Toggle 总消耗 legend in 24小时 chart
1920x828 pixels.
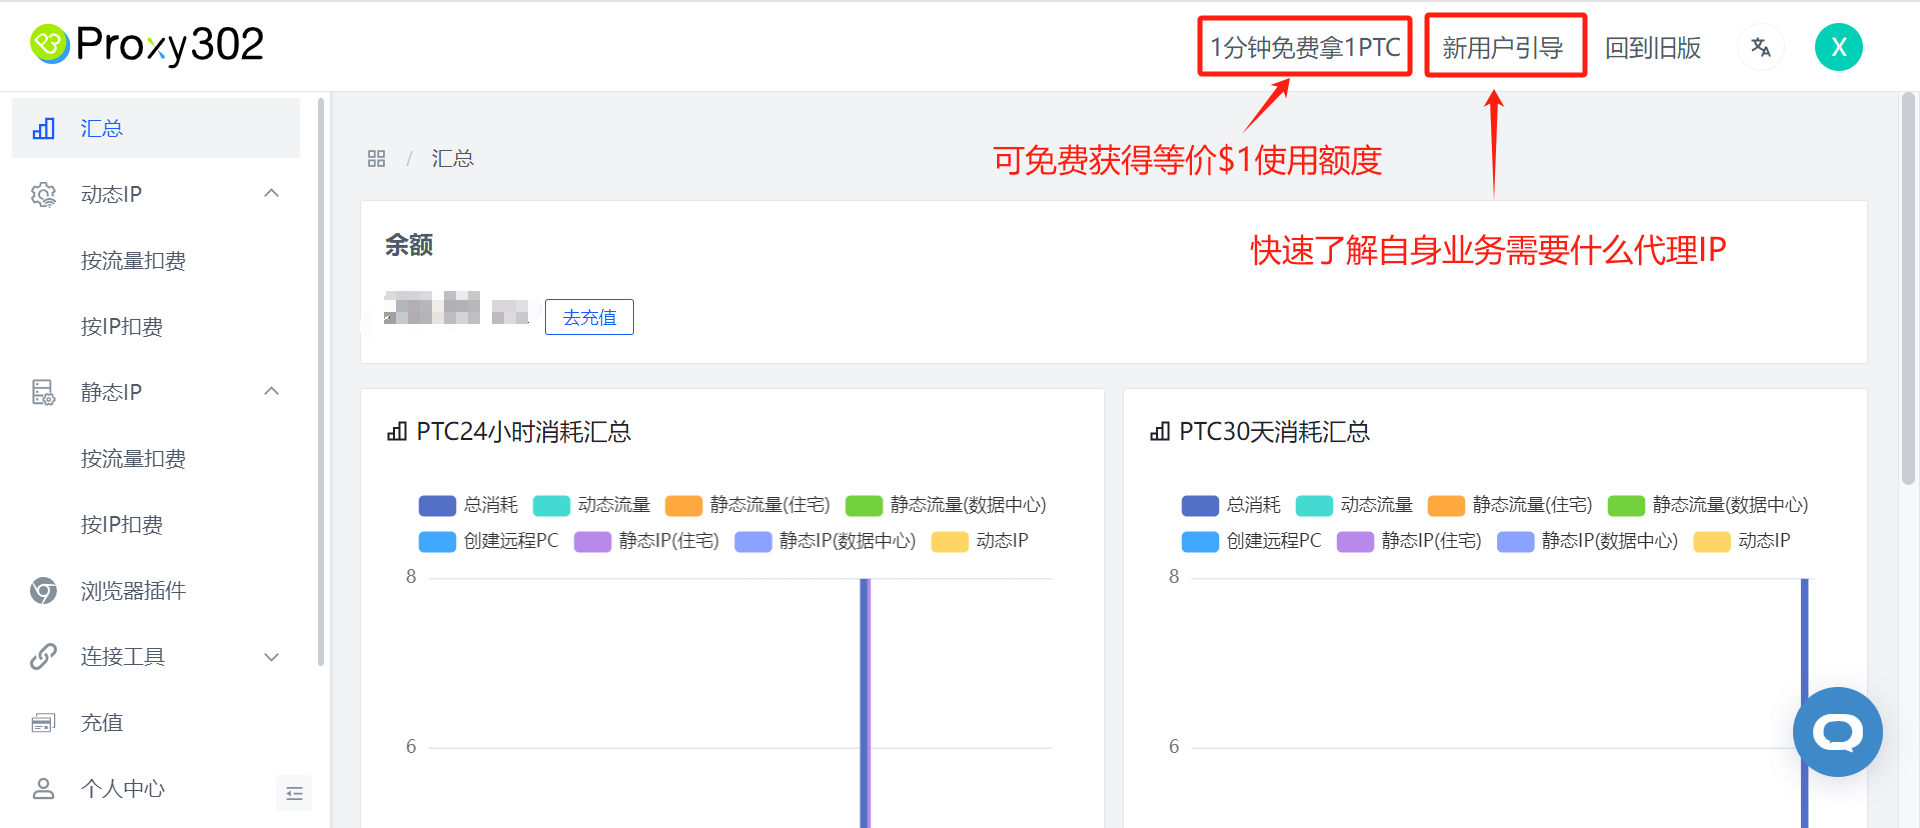469,505
